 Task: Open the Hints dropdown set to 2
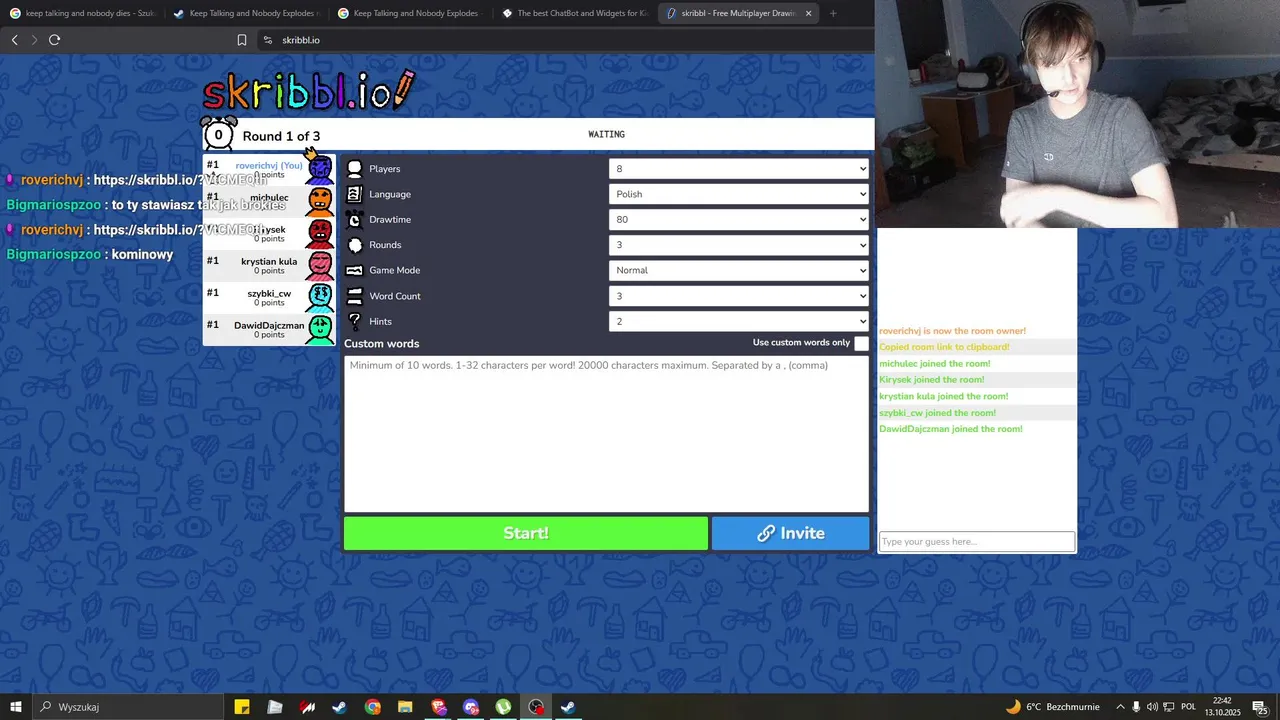(x=738, y=321)
